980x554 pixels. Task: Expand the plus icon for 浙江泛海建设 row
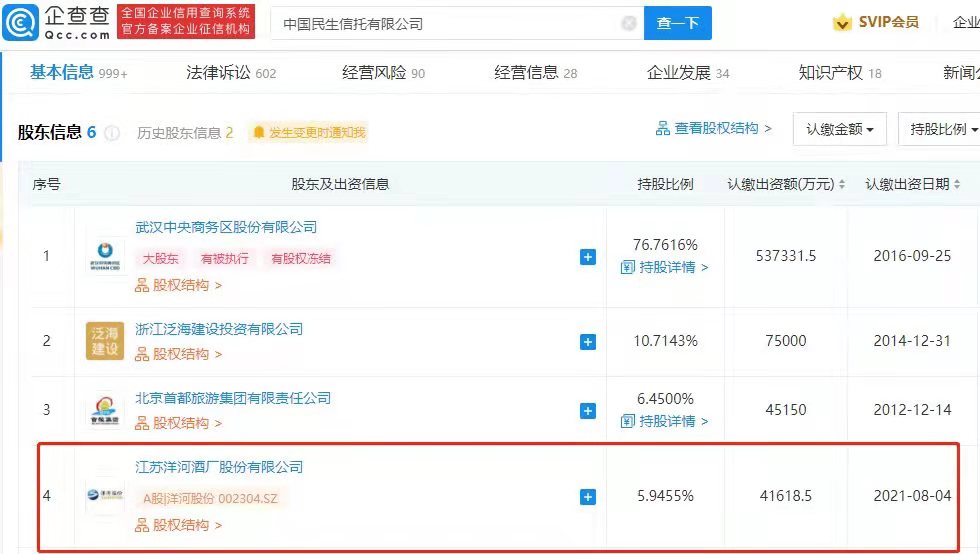pos(588,342)
